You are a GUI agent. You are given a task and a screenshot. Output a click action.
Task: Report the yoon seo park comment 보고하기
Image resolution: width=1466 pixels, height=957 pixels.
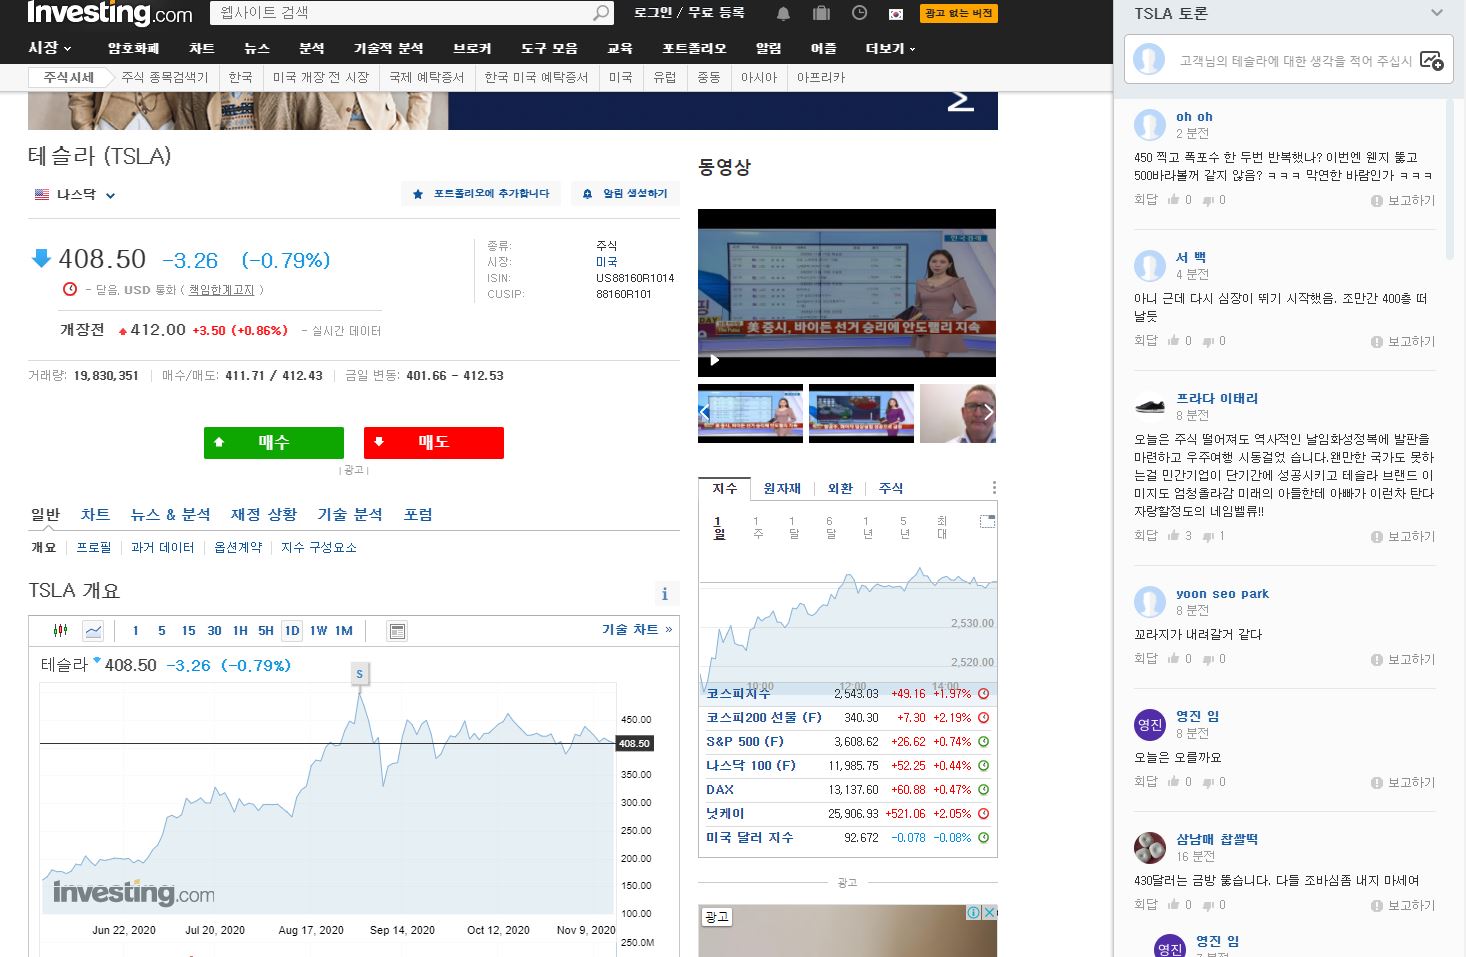[1403, 660]
